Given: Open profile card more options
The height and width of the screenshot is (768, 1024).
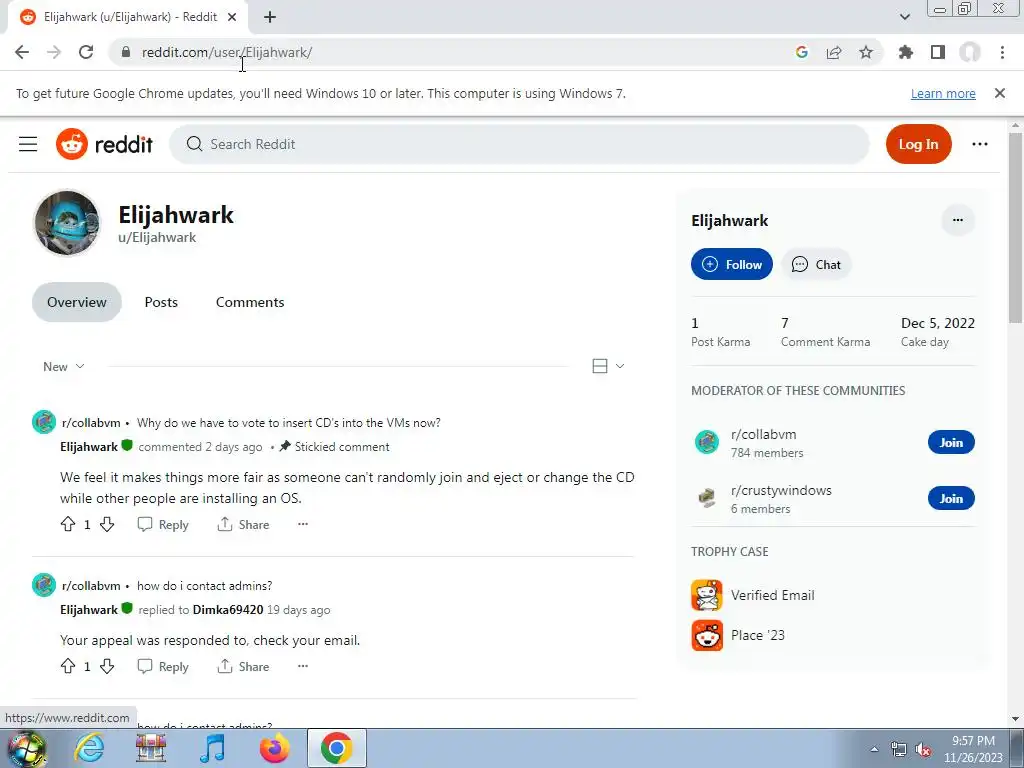Looking at the screenshot, I should [957, 220].
